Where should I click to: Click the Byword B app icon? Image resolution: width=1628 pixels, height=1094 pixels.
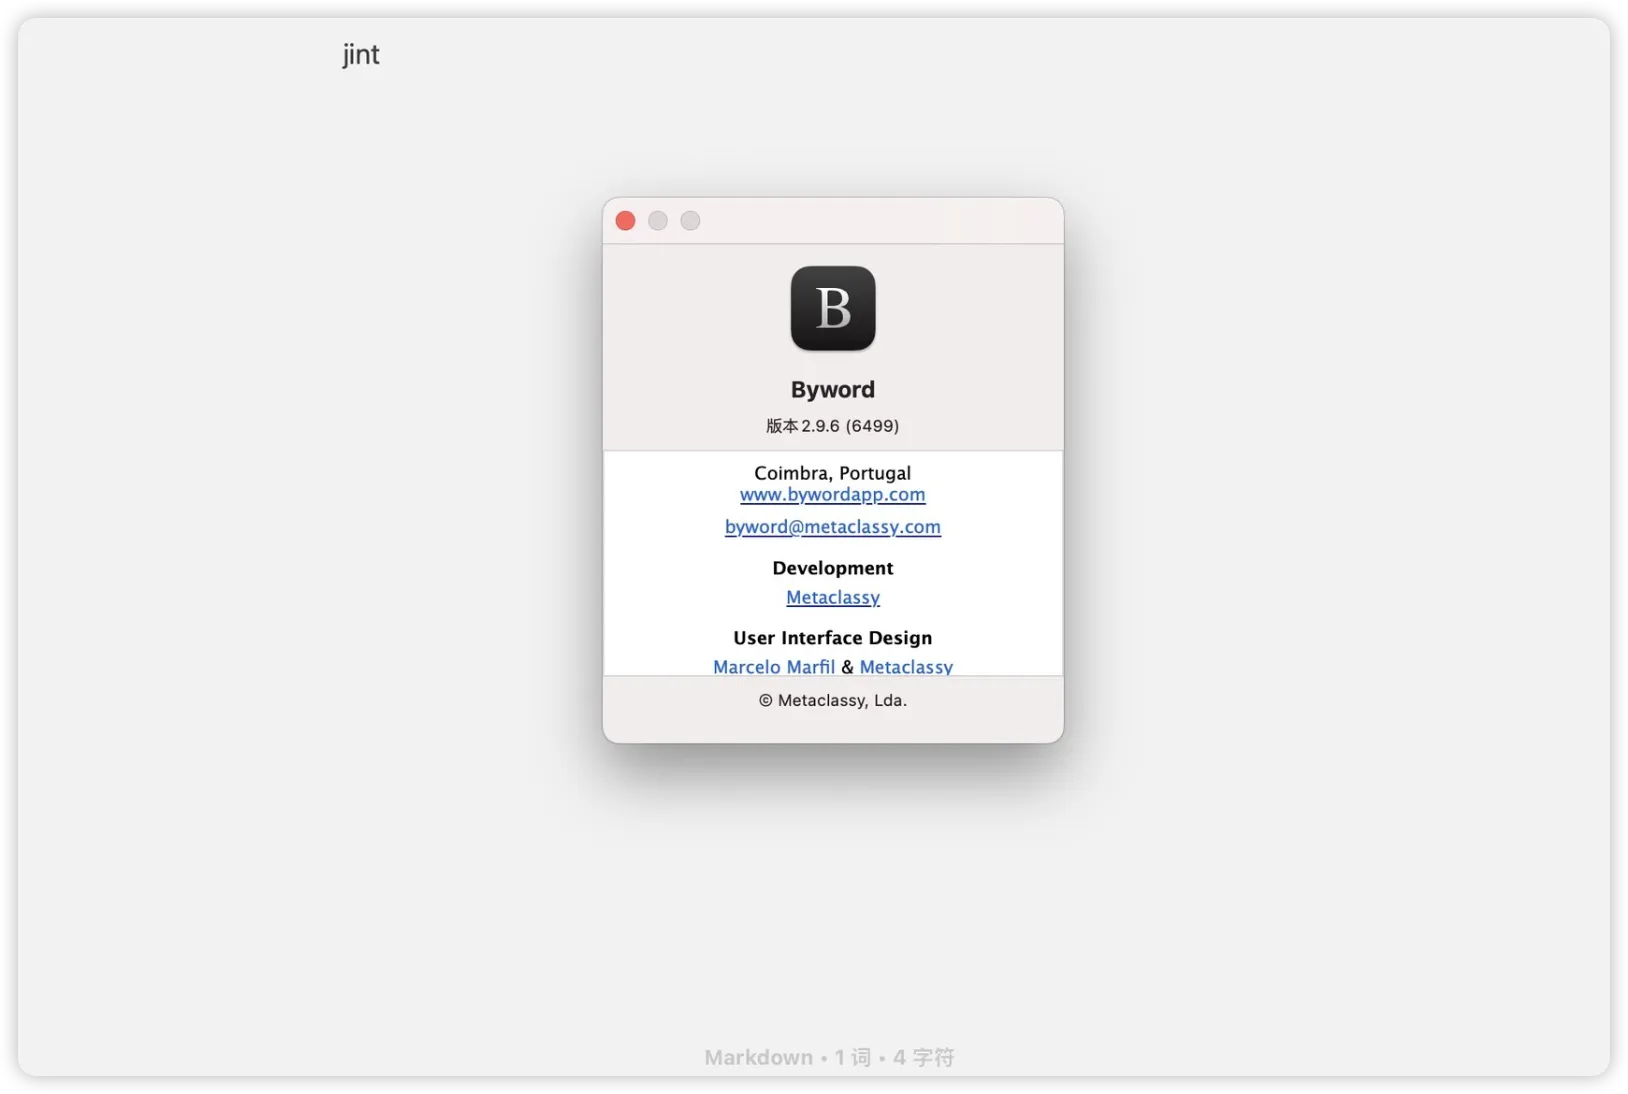(833, 308)
